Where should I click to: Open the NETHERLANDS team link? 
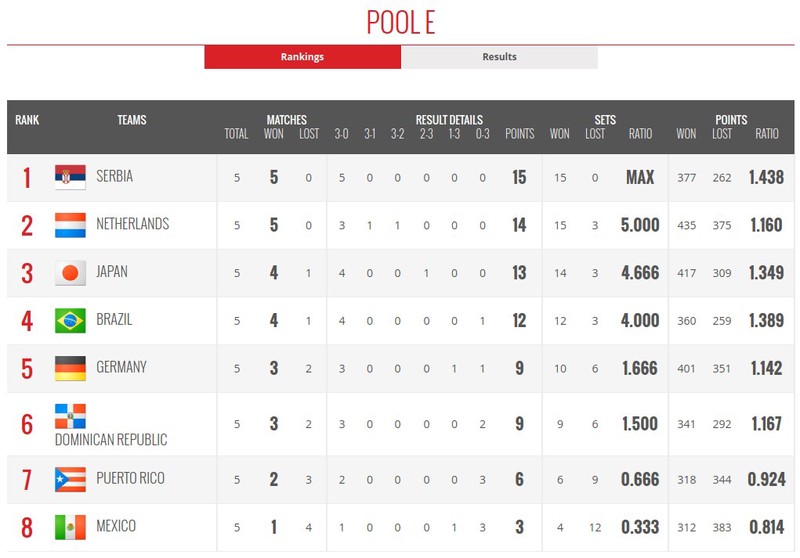click(133, 224)
